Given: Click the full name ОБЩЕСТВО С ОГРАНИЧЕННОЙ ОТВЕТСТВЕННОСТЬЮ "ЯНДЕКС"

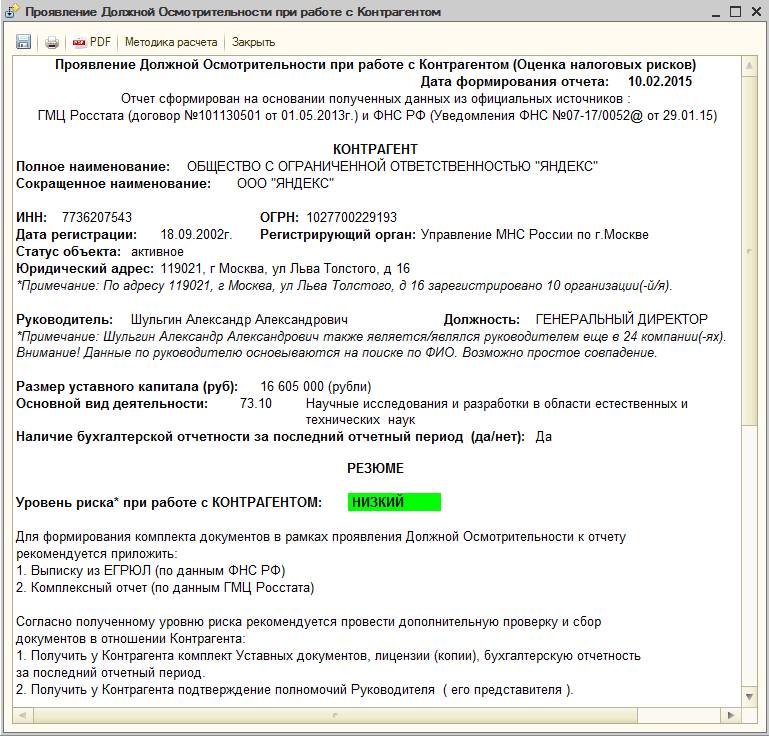Looking at the screenshot, I should tap(392, 166).
